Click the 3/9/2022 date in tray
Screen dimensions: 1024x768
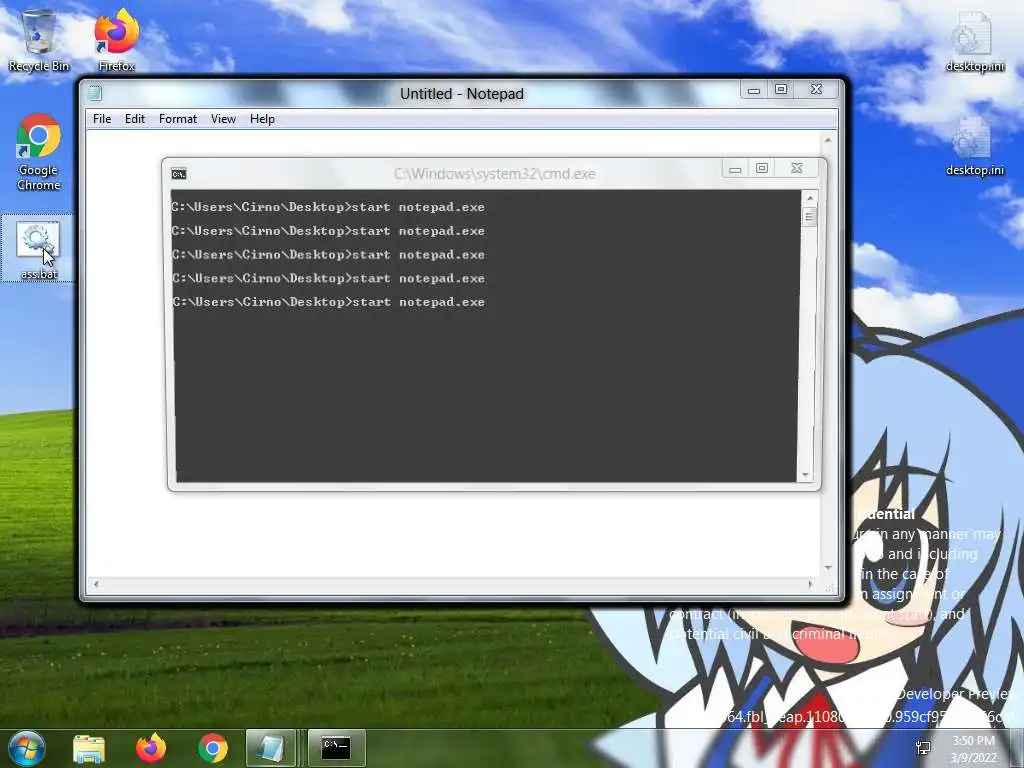coord(974,758)
